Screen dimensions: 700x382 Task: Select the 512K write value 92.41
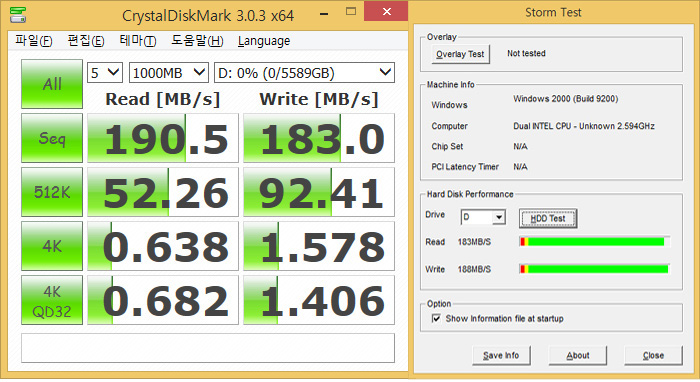[x=319, y=192]
